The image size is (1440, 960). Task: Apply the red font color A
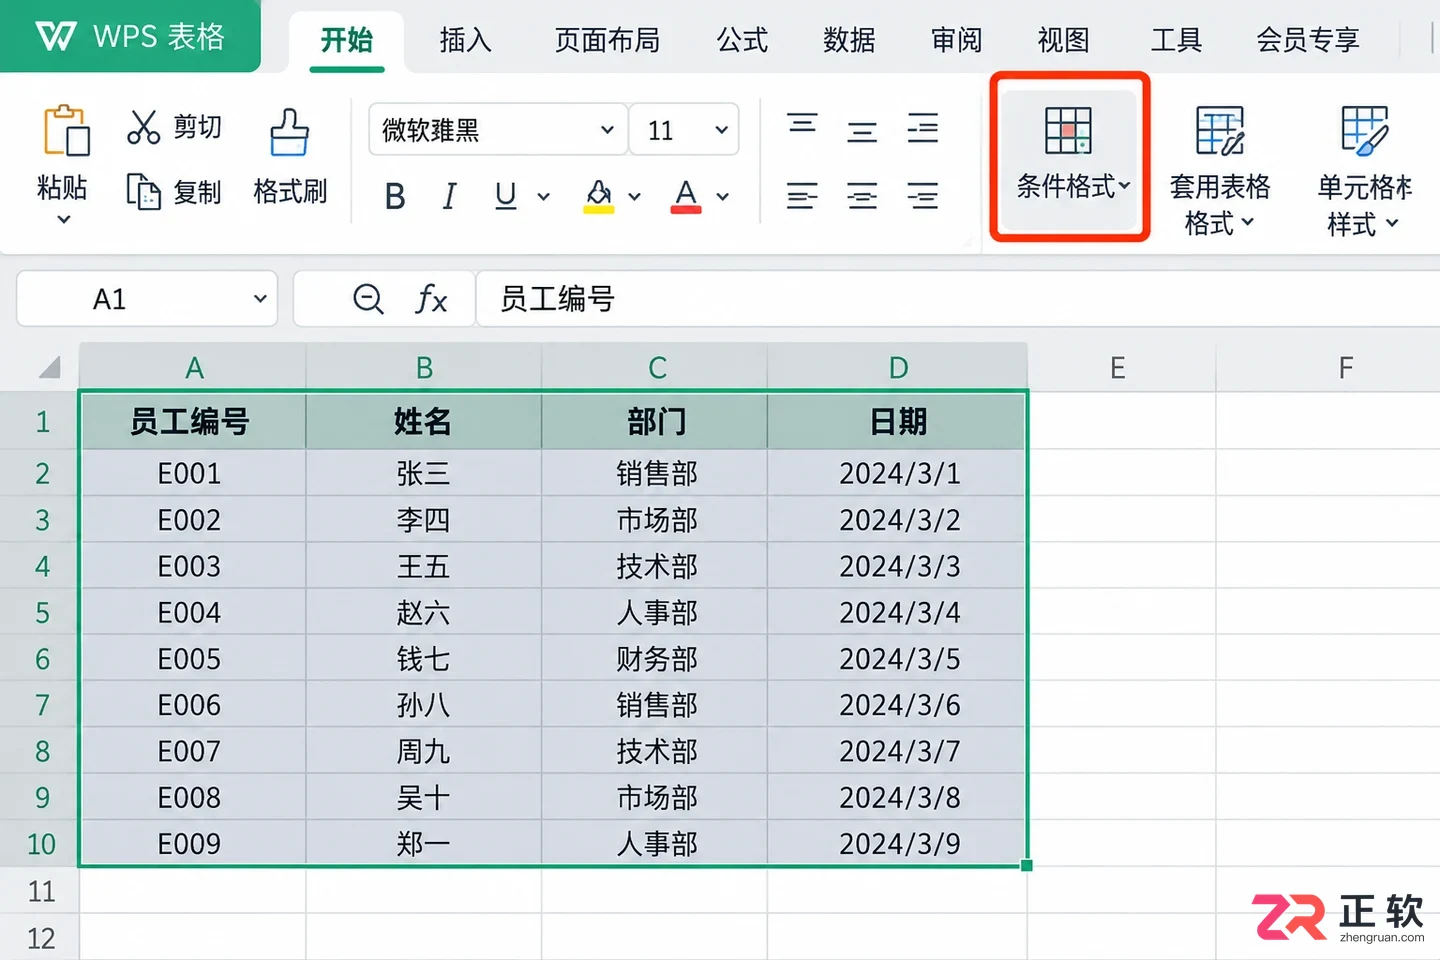click(686, 196)
